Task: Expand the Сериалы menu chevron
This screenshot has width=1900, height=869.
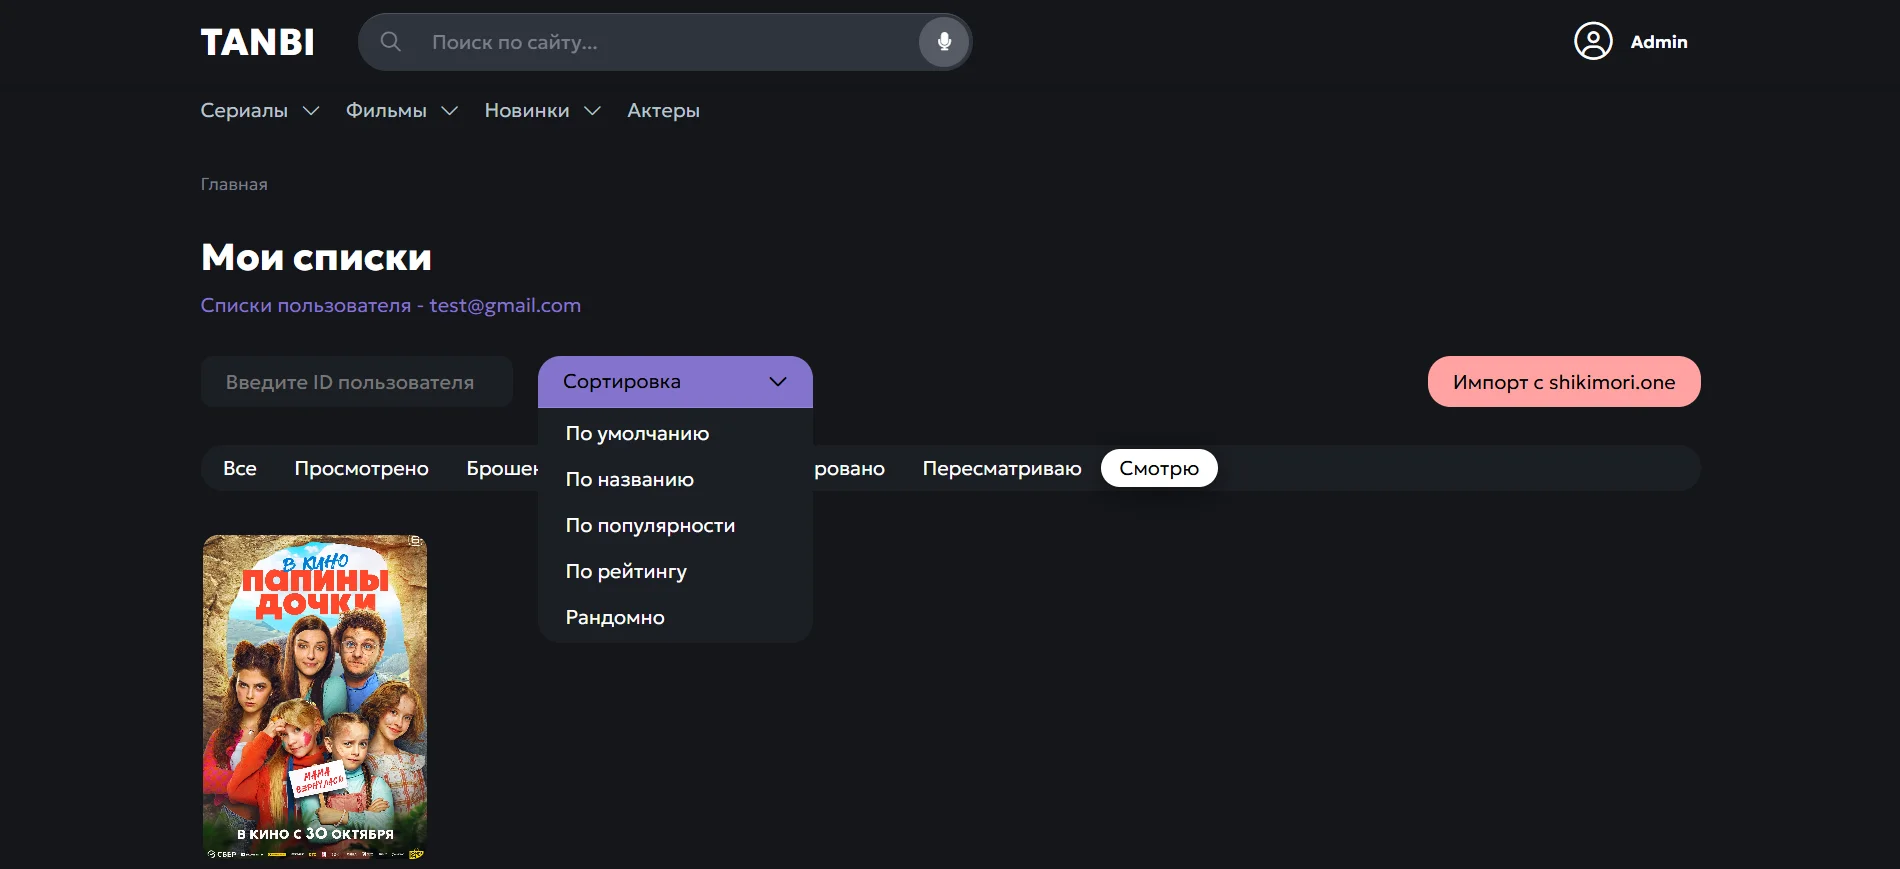Action: click(x=311, y=111)
